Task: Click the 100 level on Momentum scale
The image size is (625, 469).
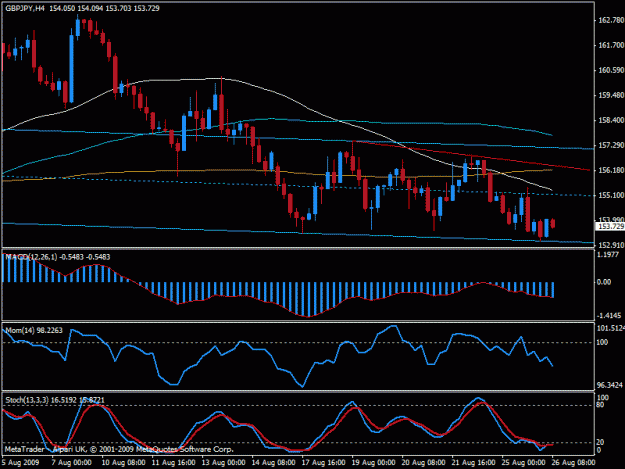Action: coord(603,342)
